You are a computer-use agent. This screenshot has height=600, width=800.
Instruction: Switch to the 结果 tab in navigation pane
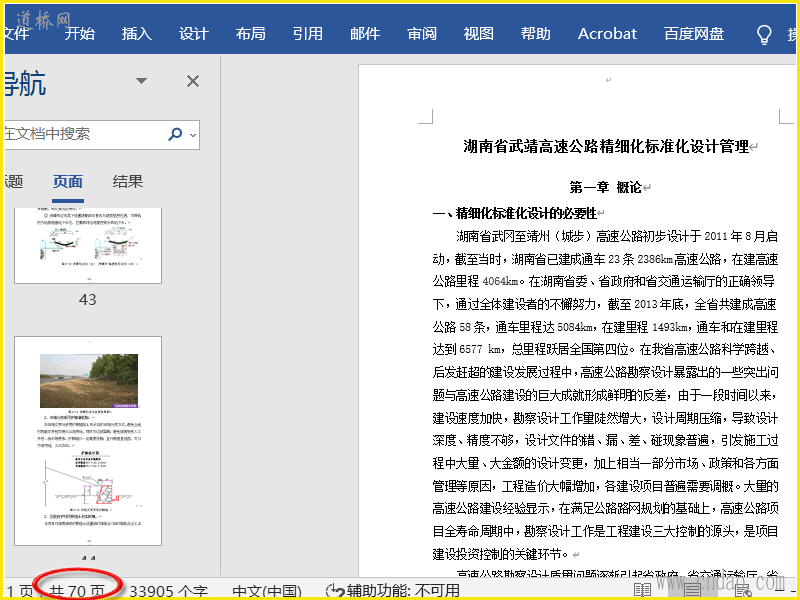pos(128,181)
